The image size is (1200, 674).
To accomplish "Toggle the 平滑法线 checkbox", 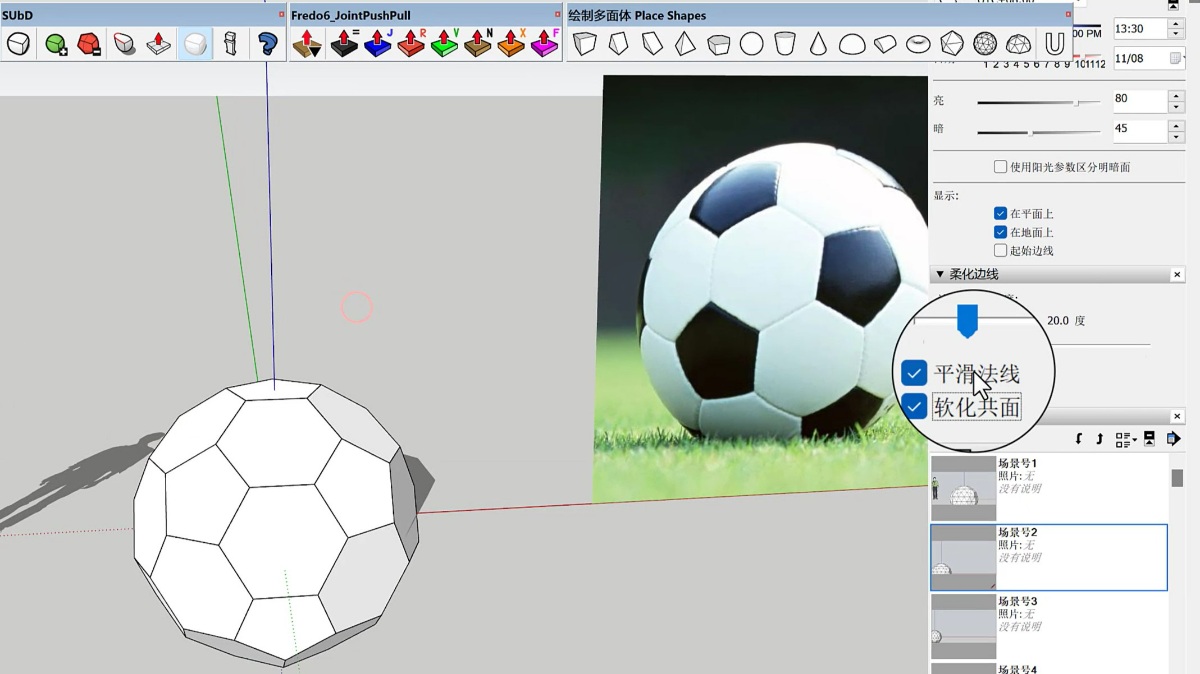I will [x=914, y=374].
